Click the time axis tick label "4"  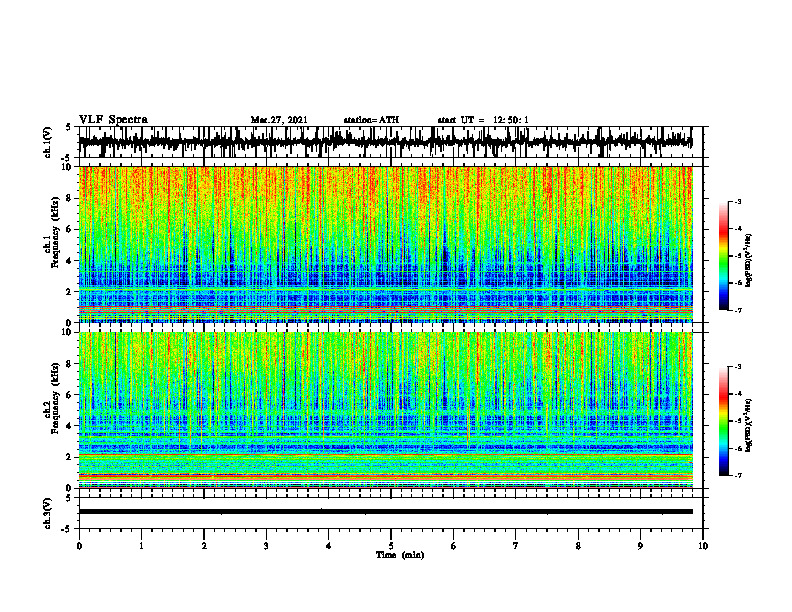(x=329, y=546)
